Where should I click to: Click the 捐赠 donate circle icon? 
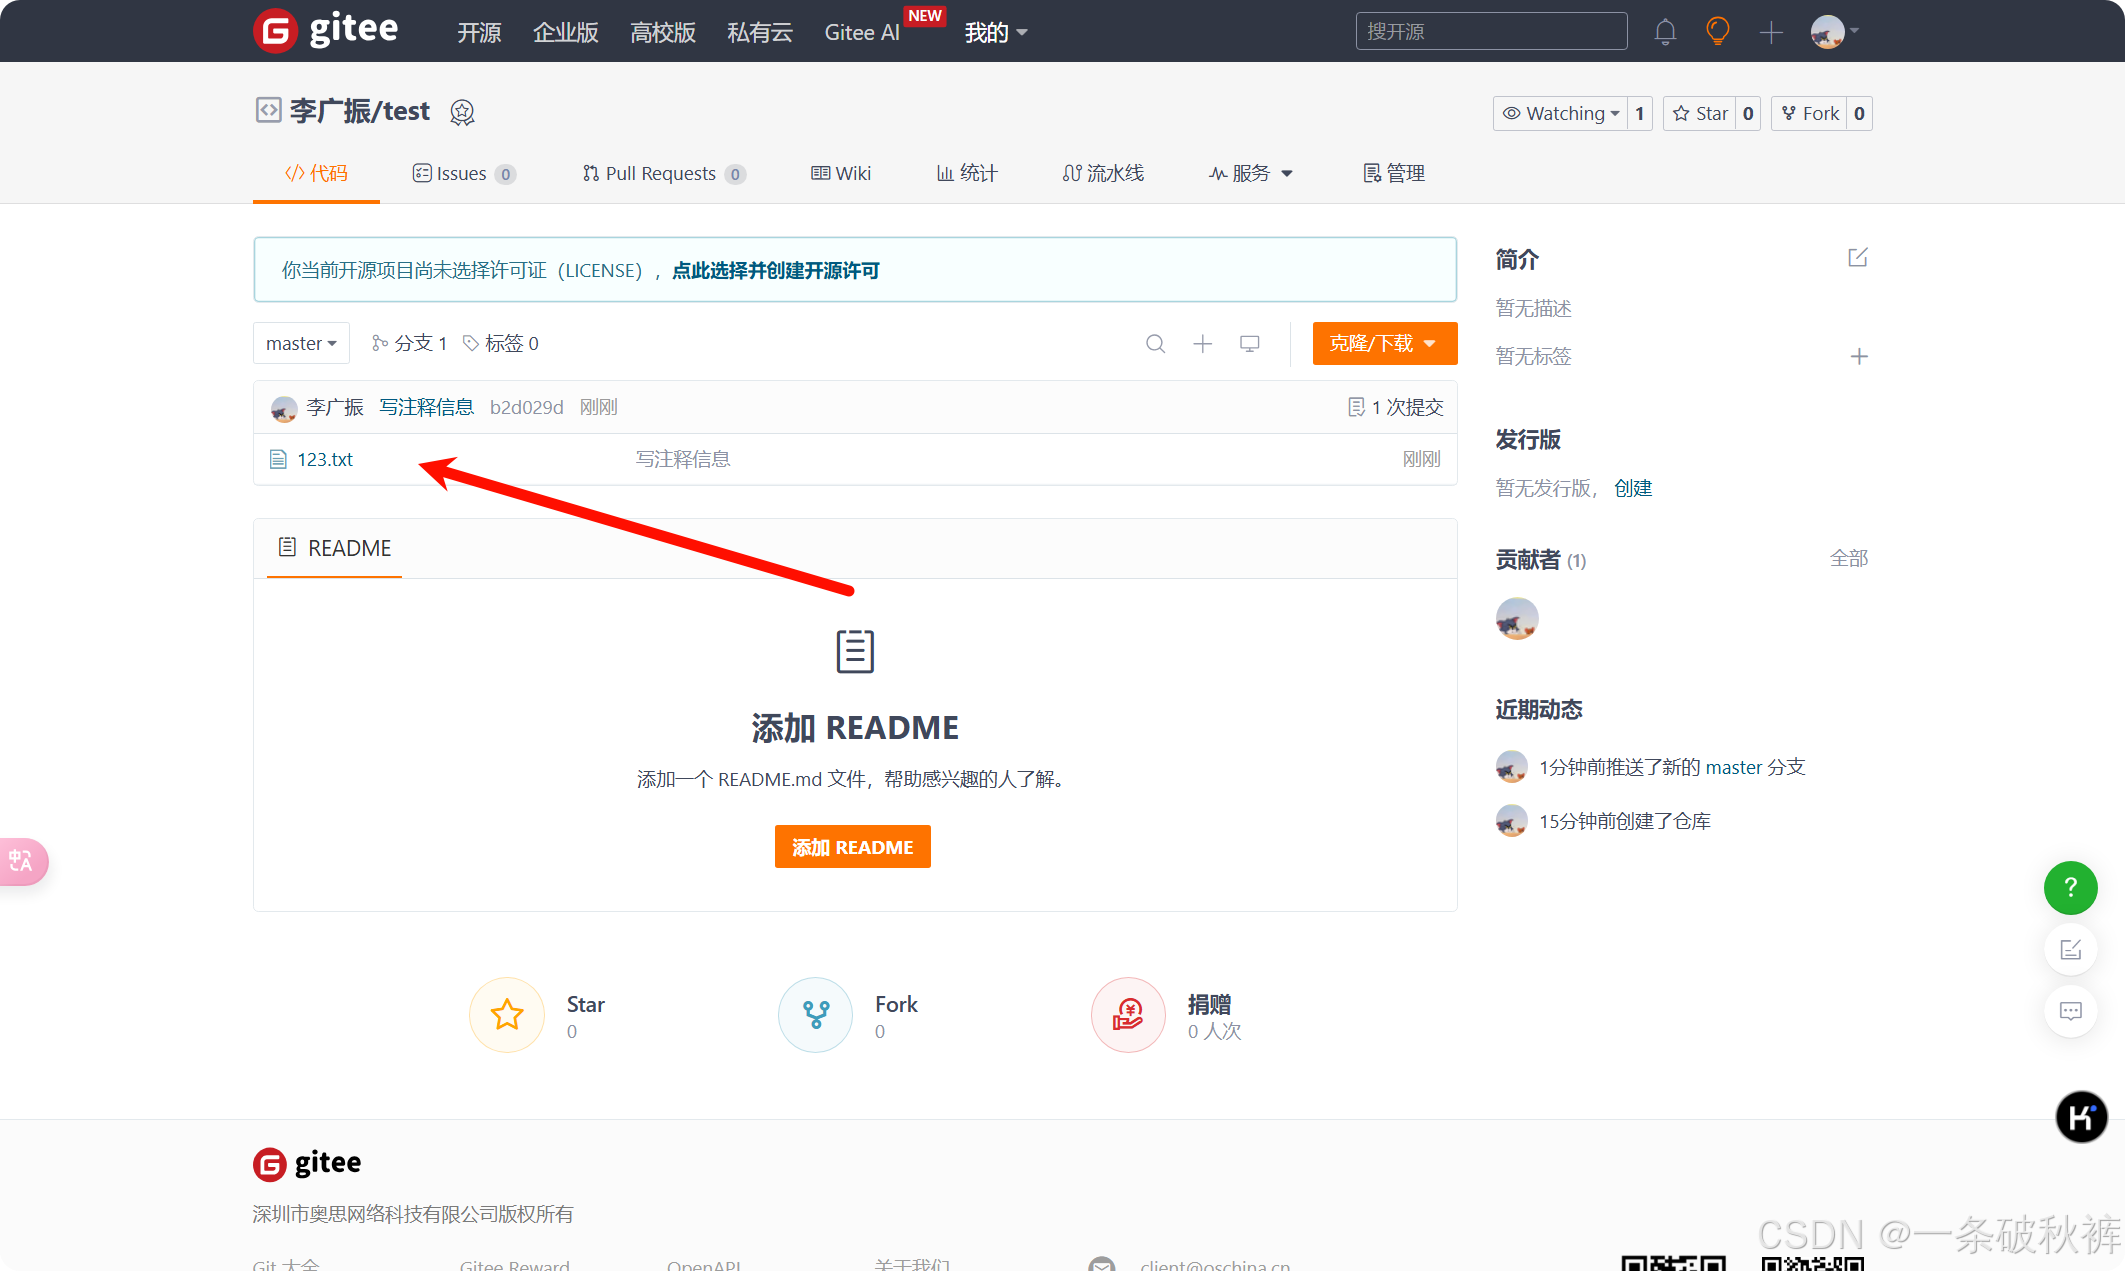tap(1128, 1015)
